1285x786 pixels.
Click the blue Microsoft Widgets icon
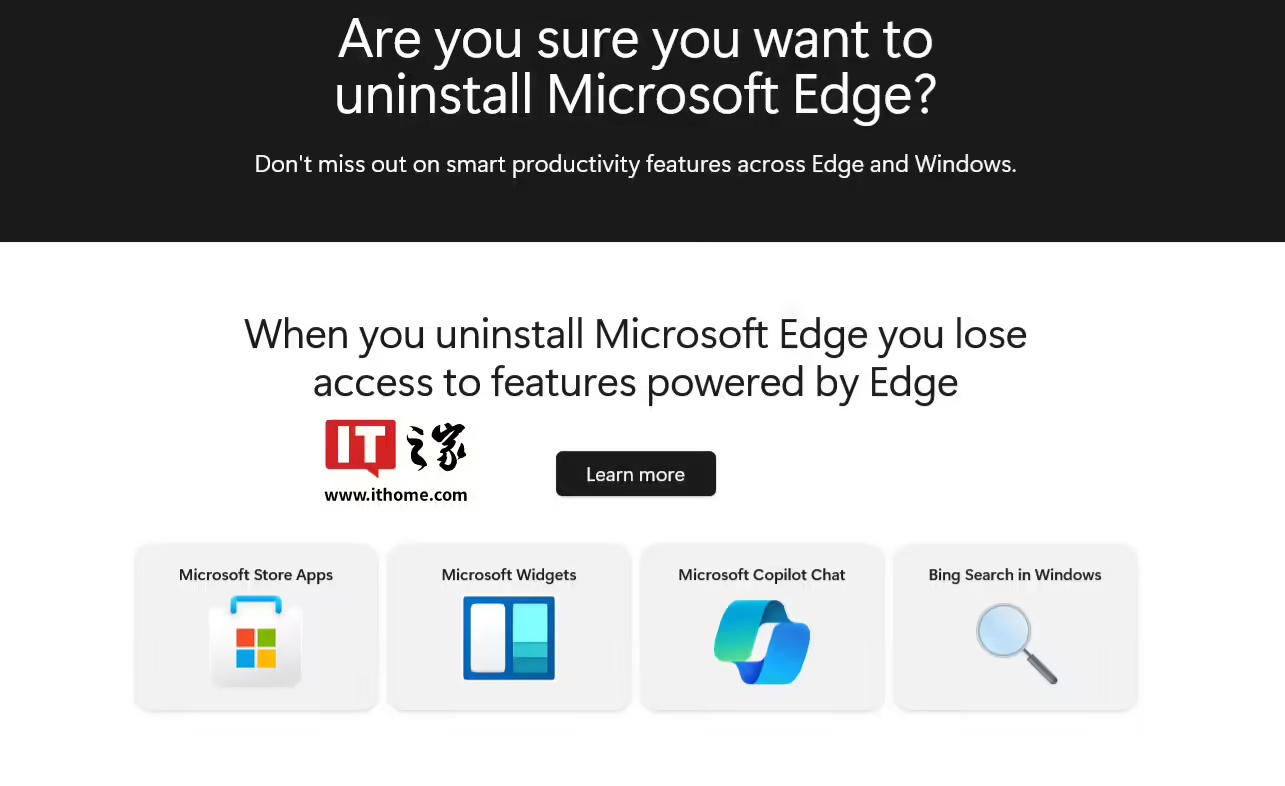pos(509,638)
